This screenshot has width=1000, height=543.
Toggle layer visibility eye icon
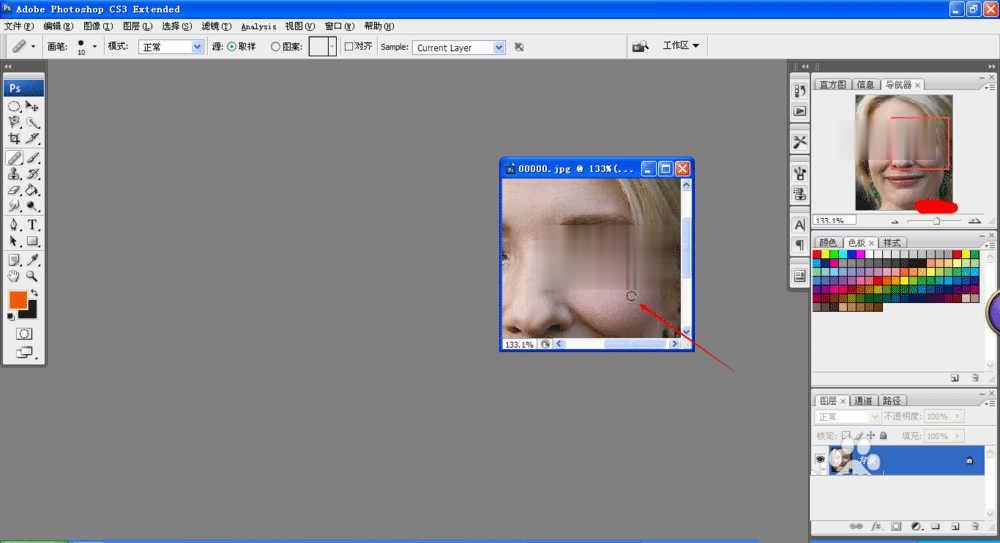coord(820,460)
